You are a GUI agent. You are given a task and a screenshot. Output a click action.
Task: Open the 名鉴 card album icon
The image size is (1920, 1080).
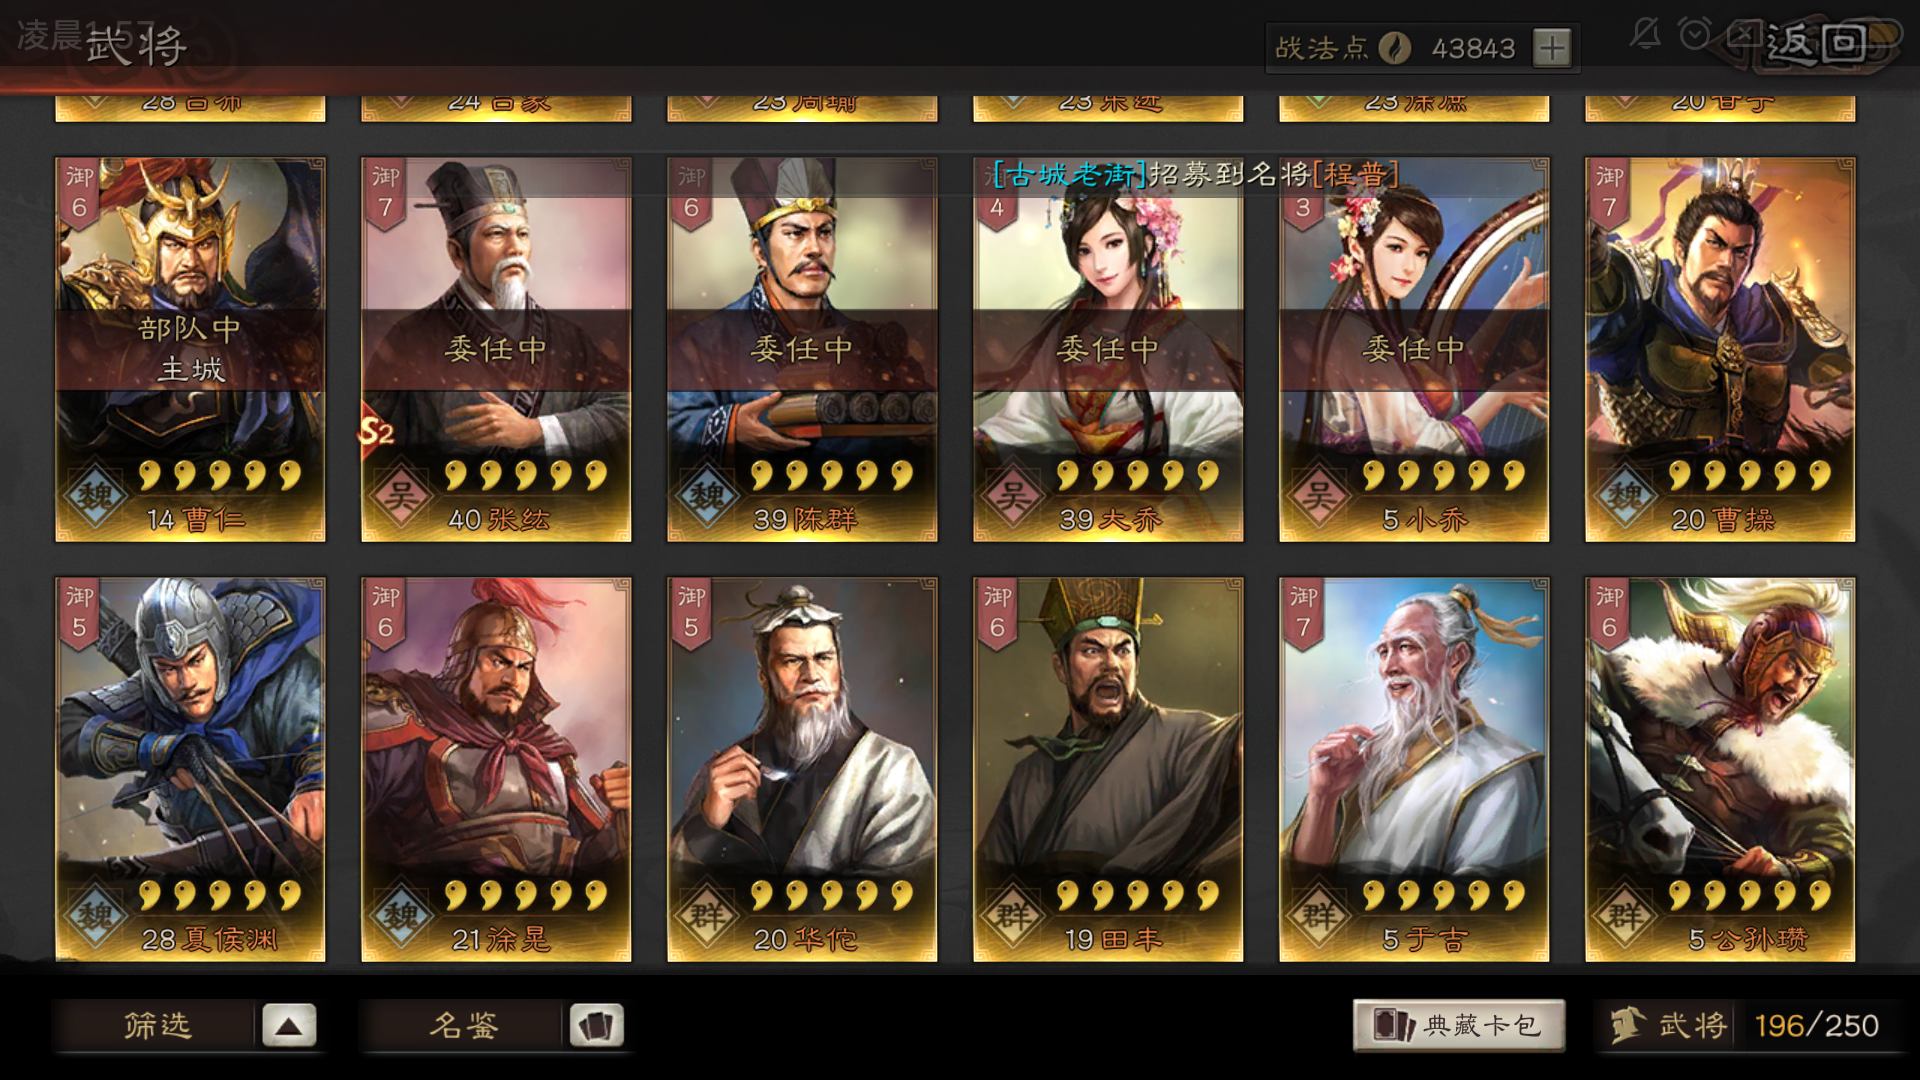tap(597, 1026)
